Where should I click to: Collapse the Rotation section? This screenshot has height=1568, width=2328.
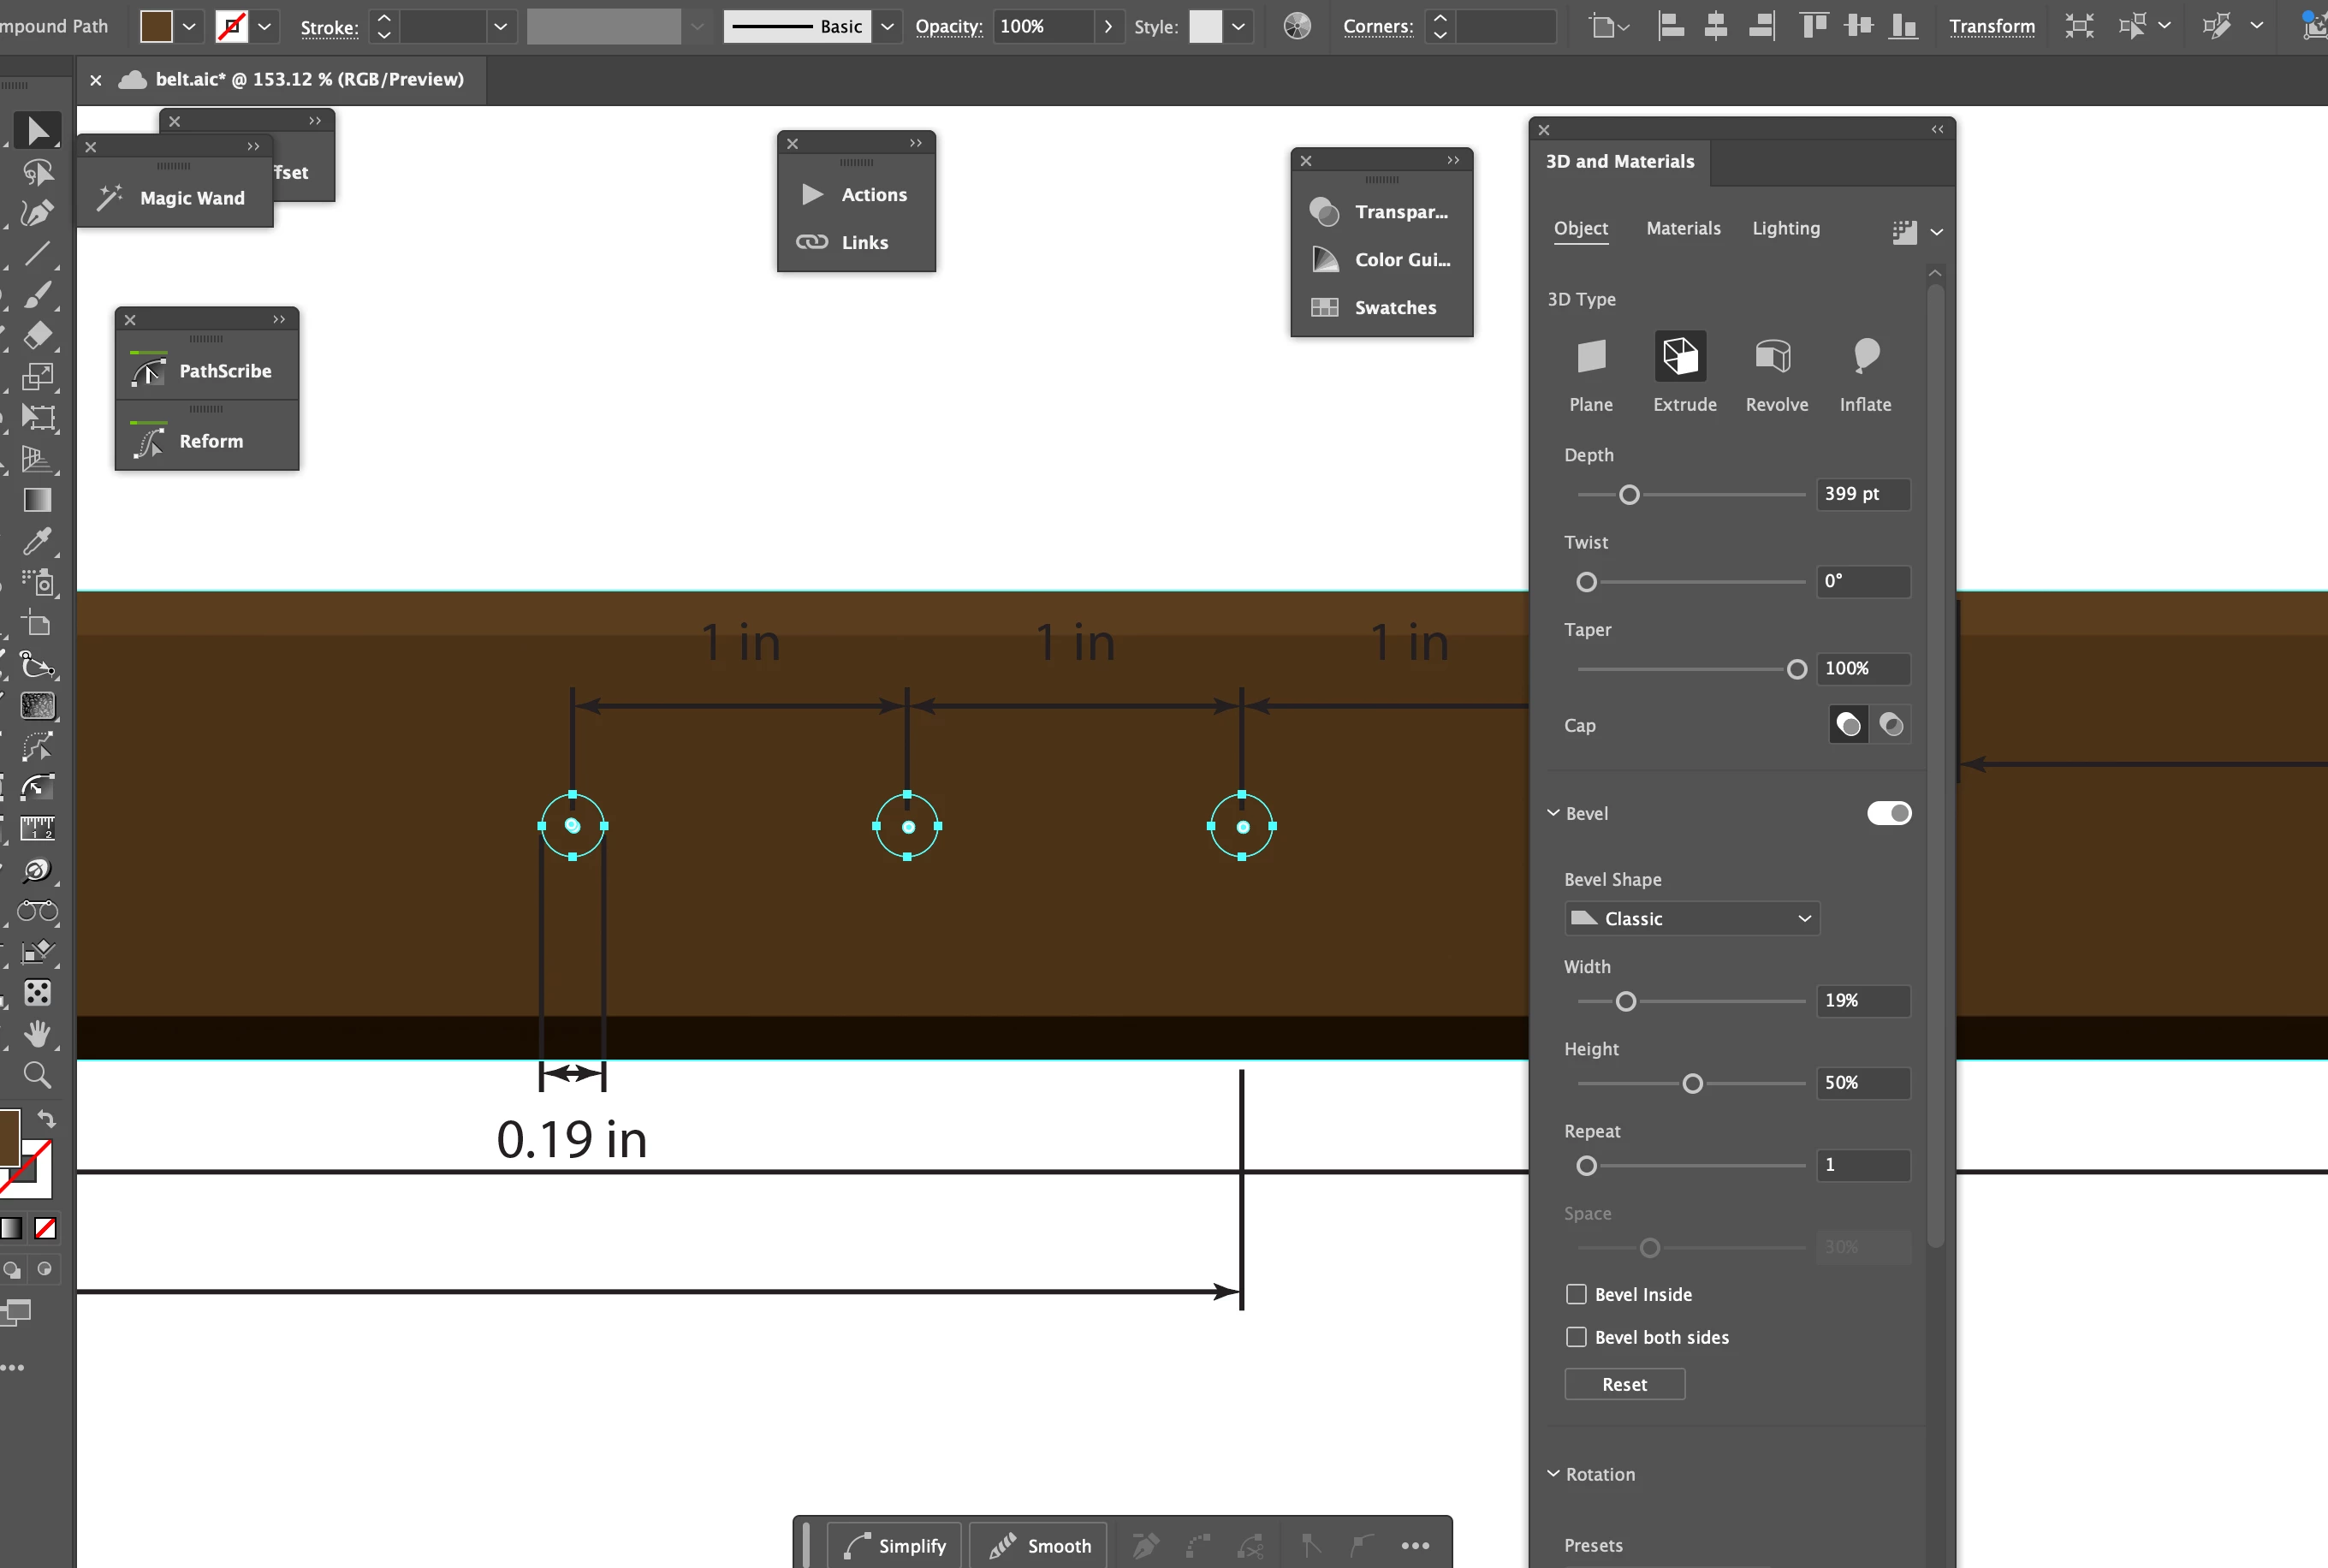click(1553, 1473)
